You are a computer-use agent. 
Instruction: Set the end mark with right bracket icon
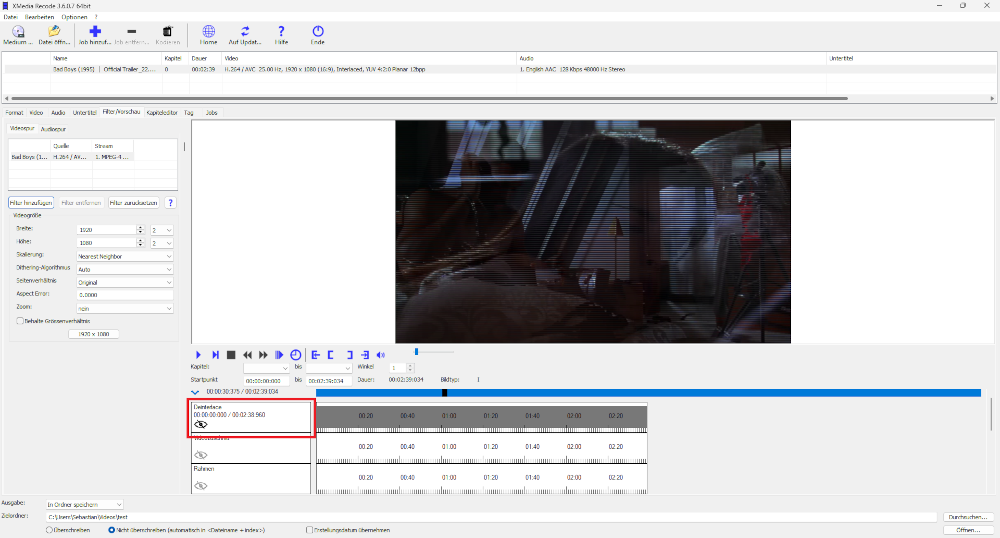pyautogui.click(x=349, y=355)
